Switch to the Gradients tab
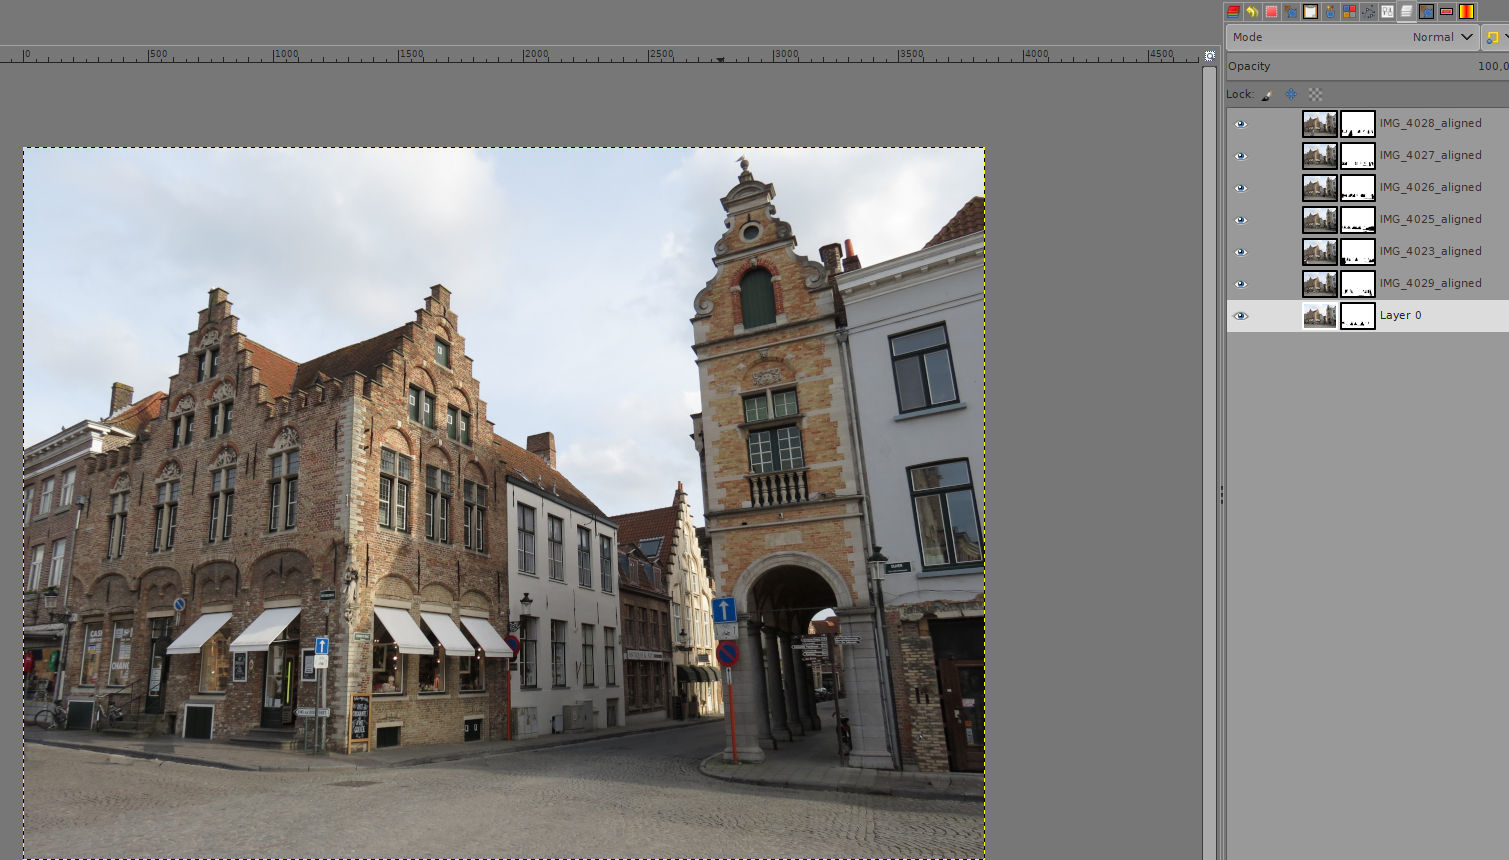The image size is (1509, 860). coord(1466,12)
